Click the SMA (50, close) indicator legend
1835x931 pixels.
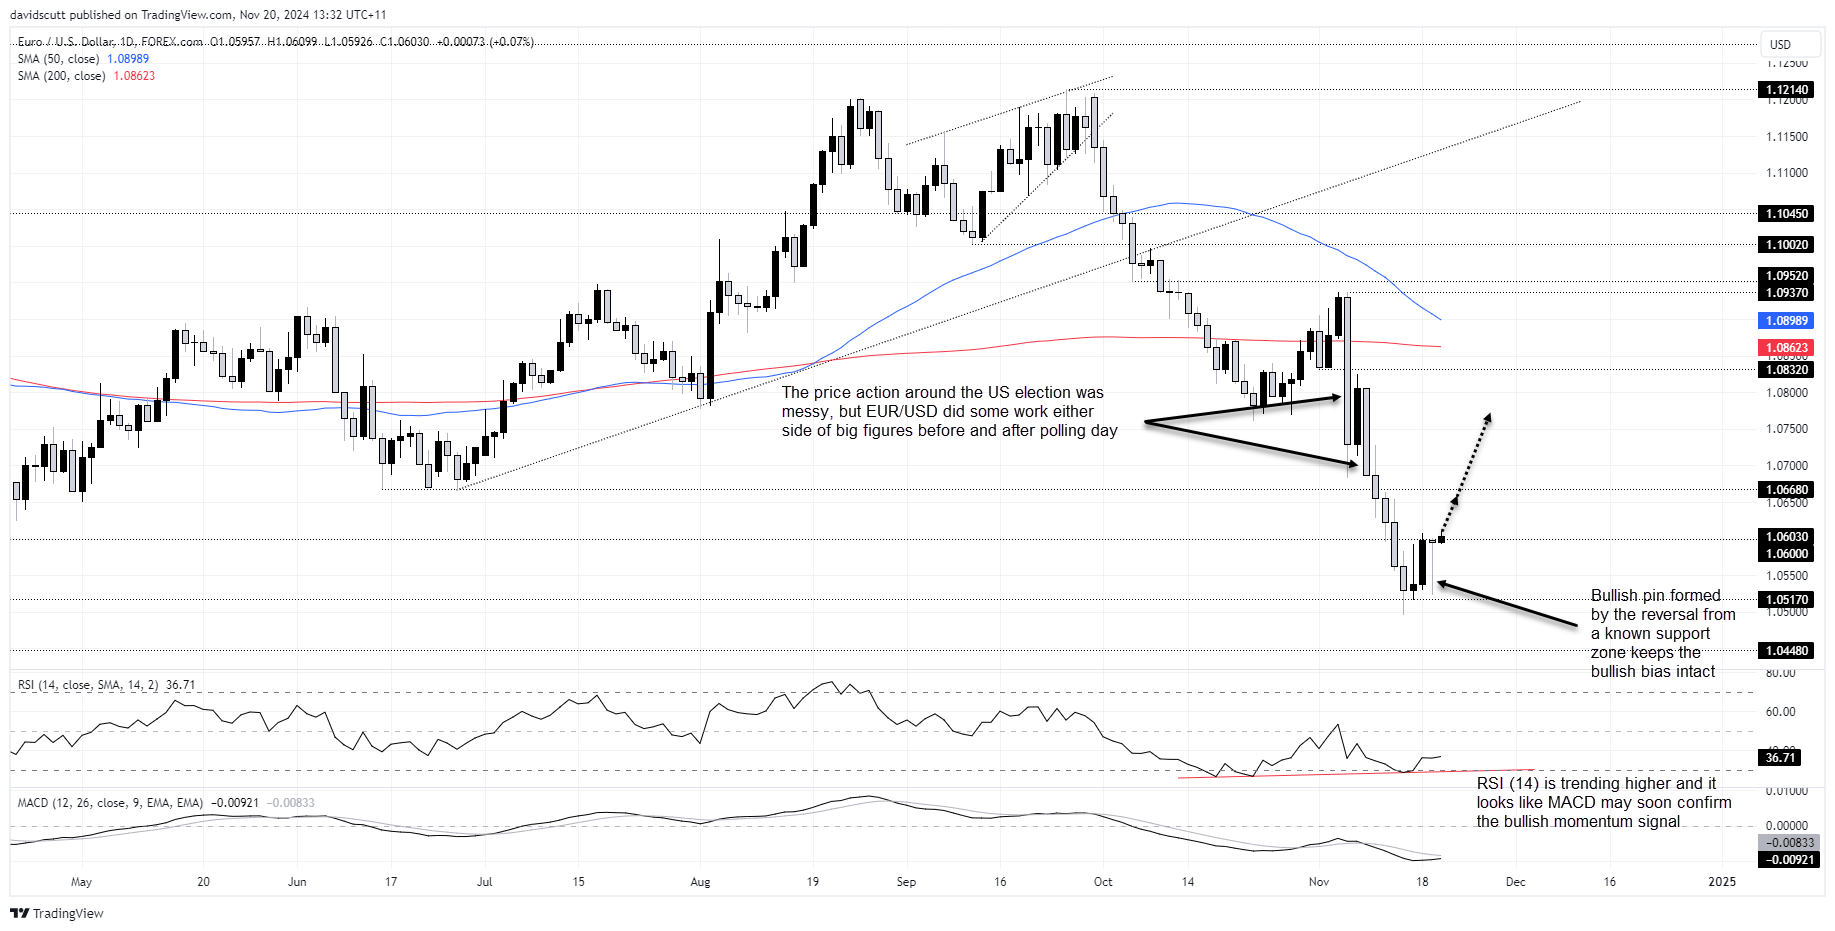[83, 59]
